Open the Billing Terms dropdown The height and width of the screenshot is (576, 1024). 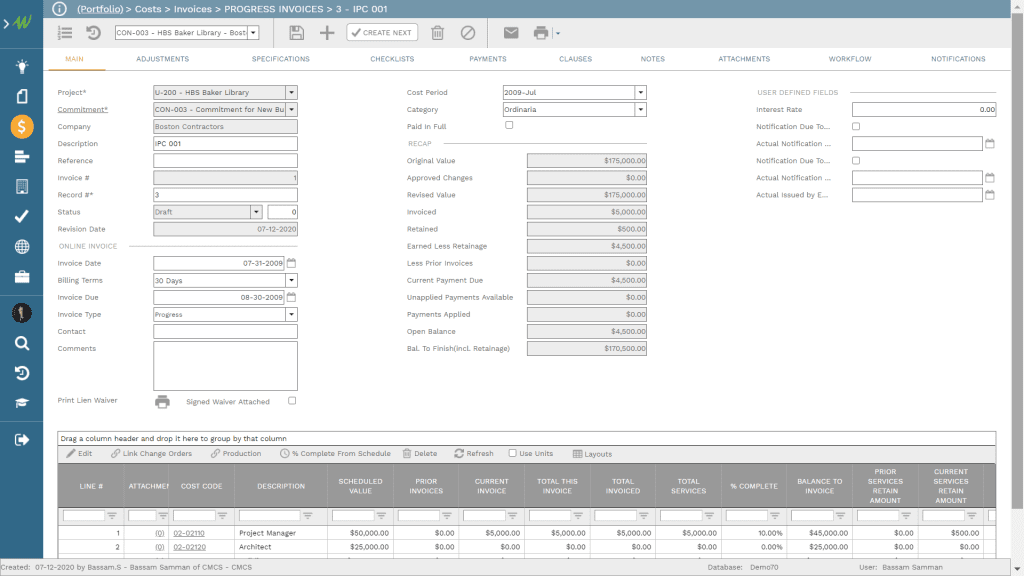pyautogui.click(x=291, y=280)
